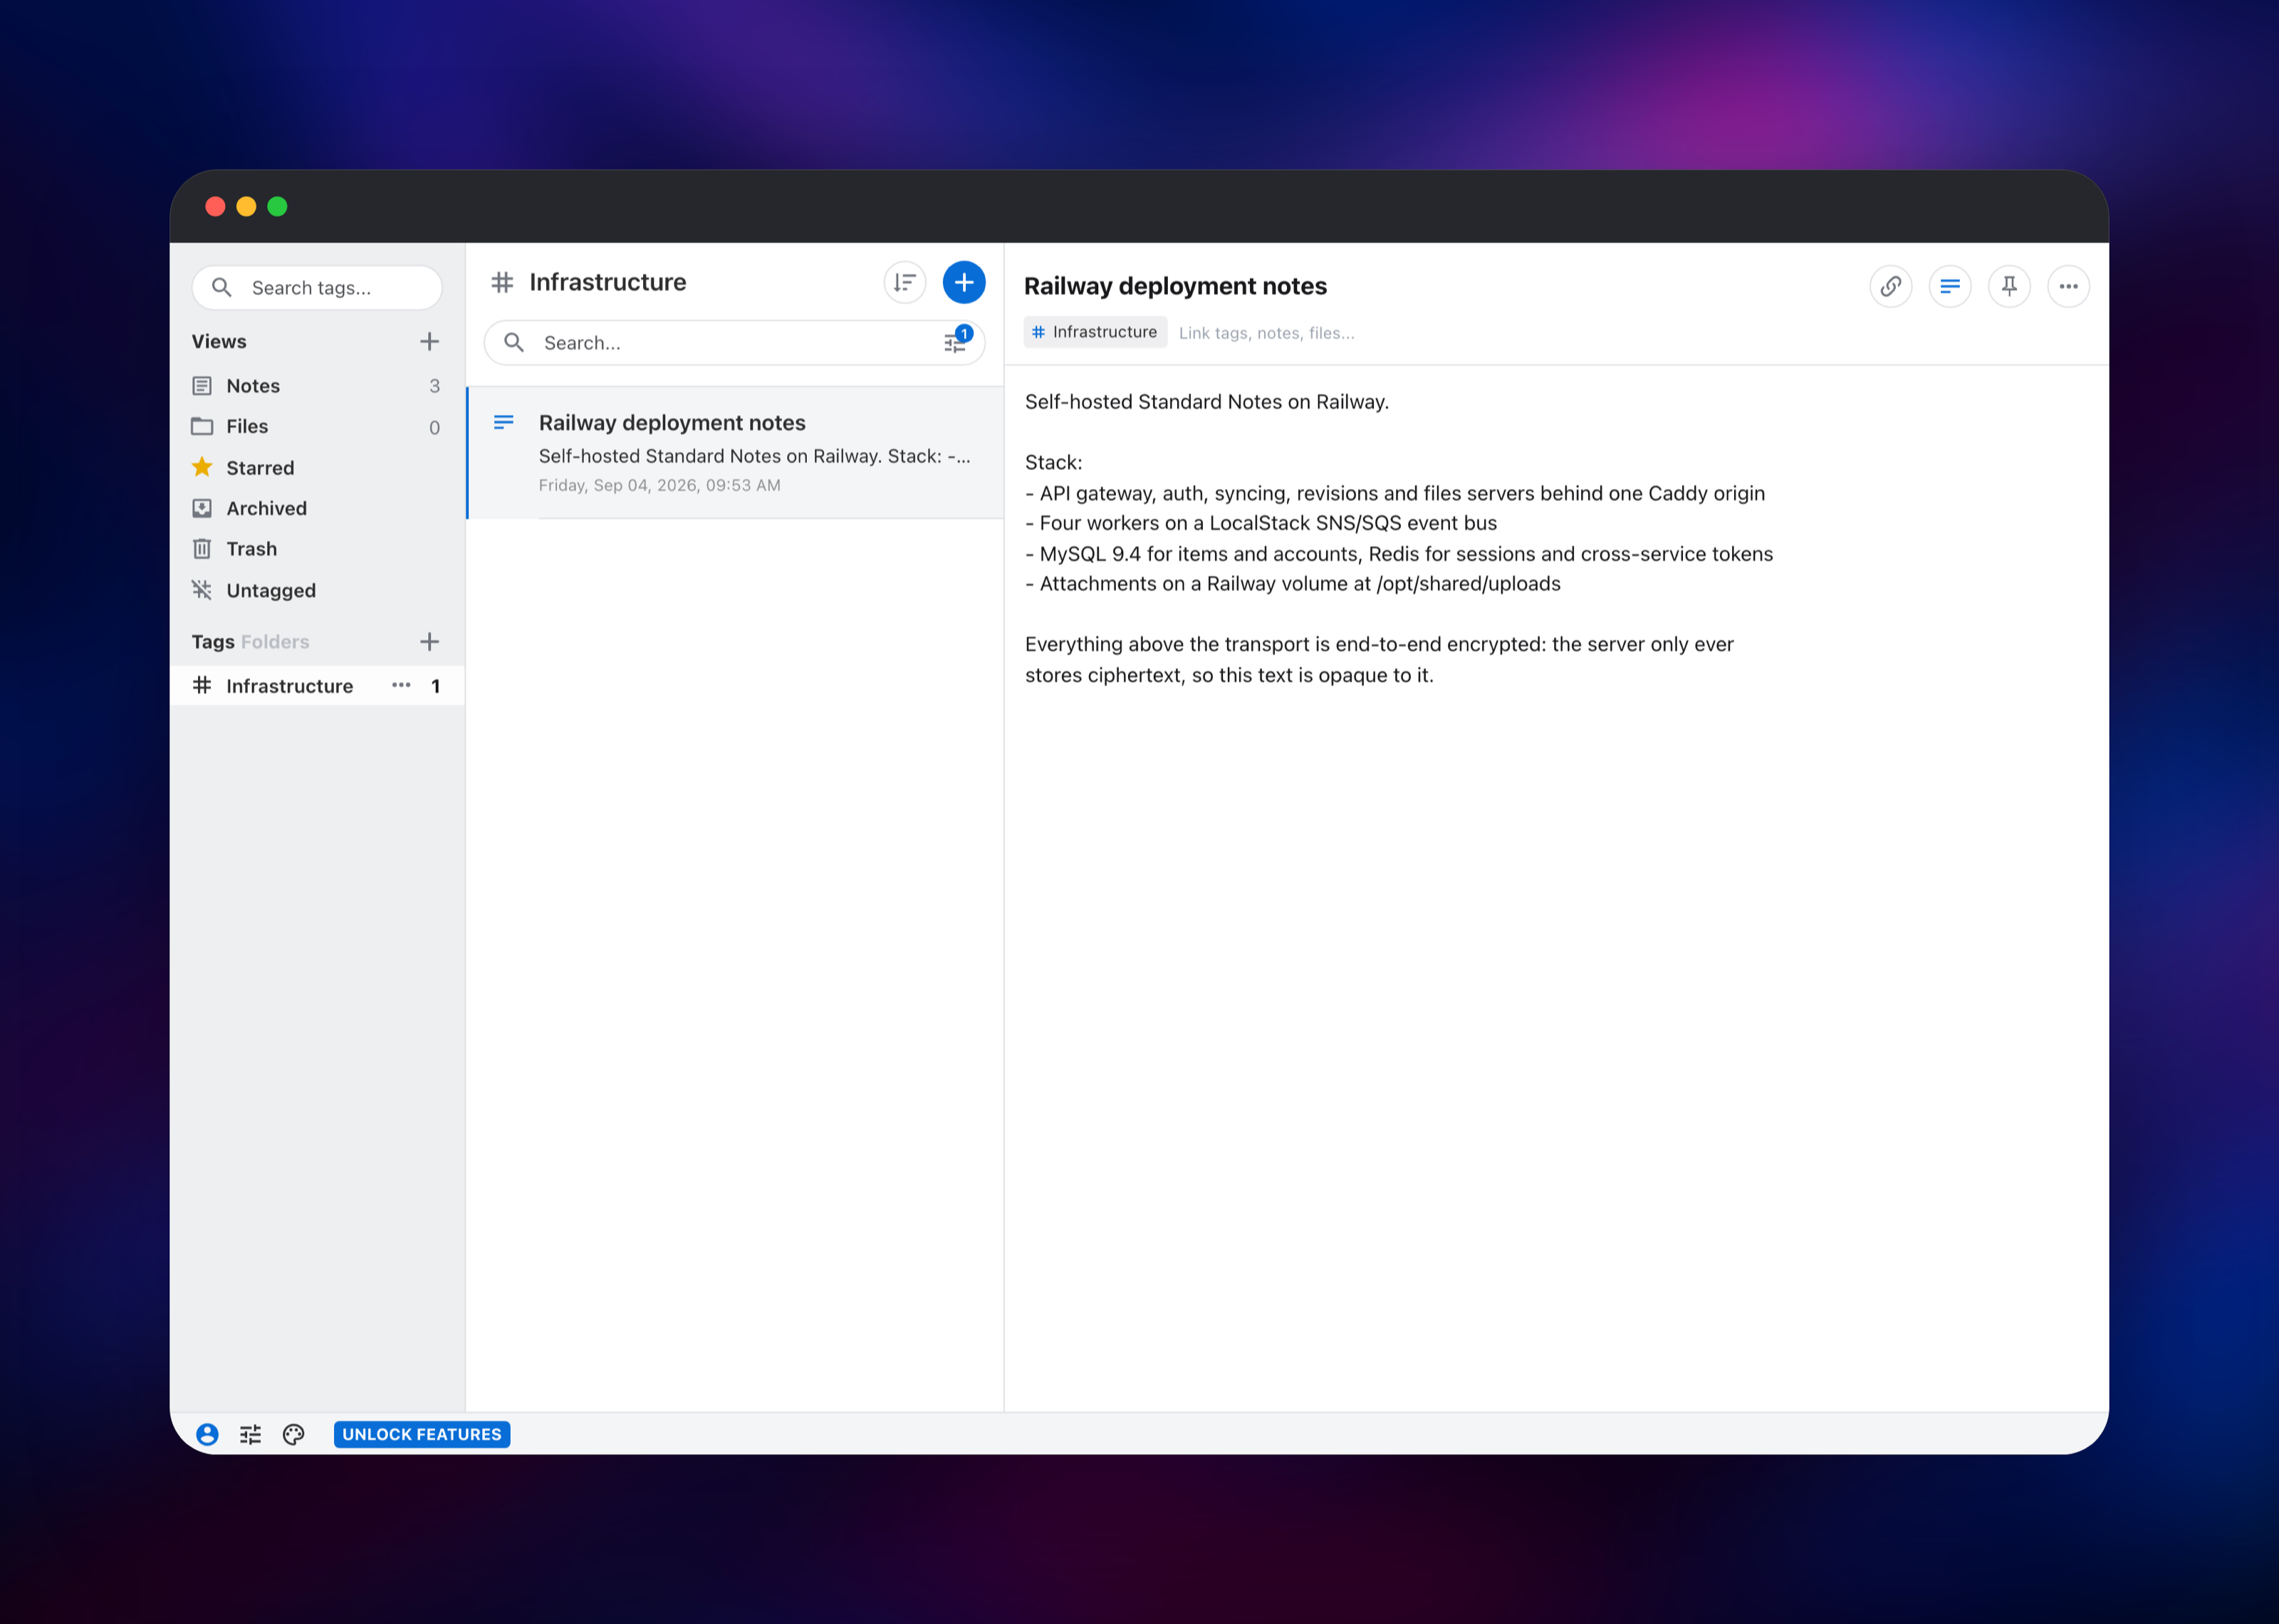Screen dimensions: 2279x1624
Task: Click the date 'Friday, Sep 04, 2026, 09:53 AM'
Action: pyautogui.click(x=660, y=486)
